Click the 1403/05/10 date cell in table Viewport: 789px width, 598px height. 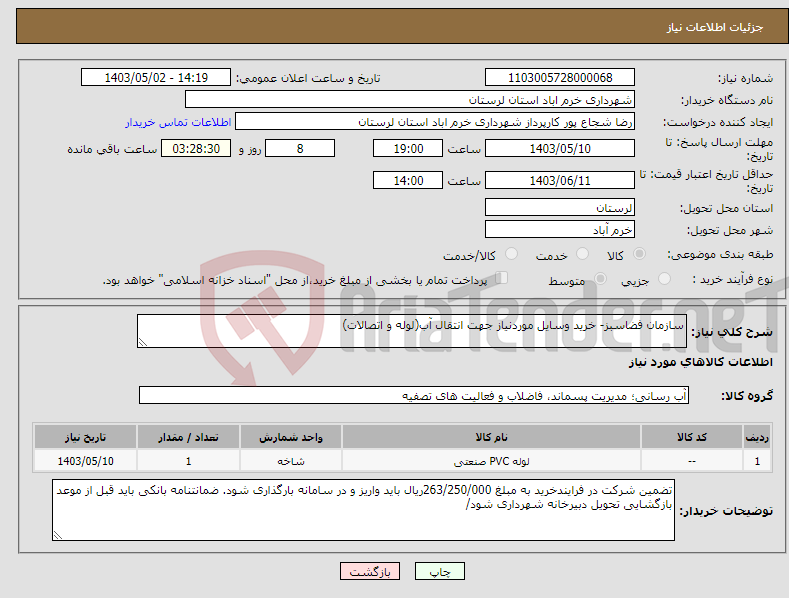pos(86,461)
